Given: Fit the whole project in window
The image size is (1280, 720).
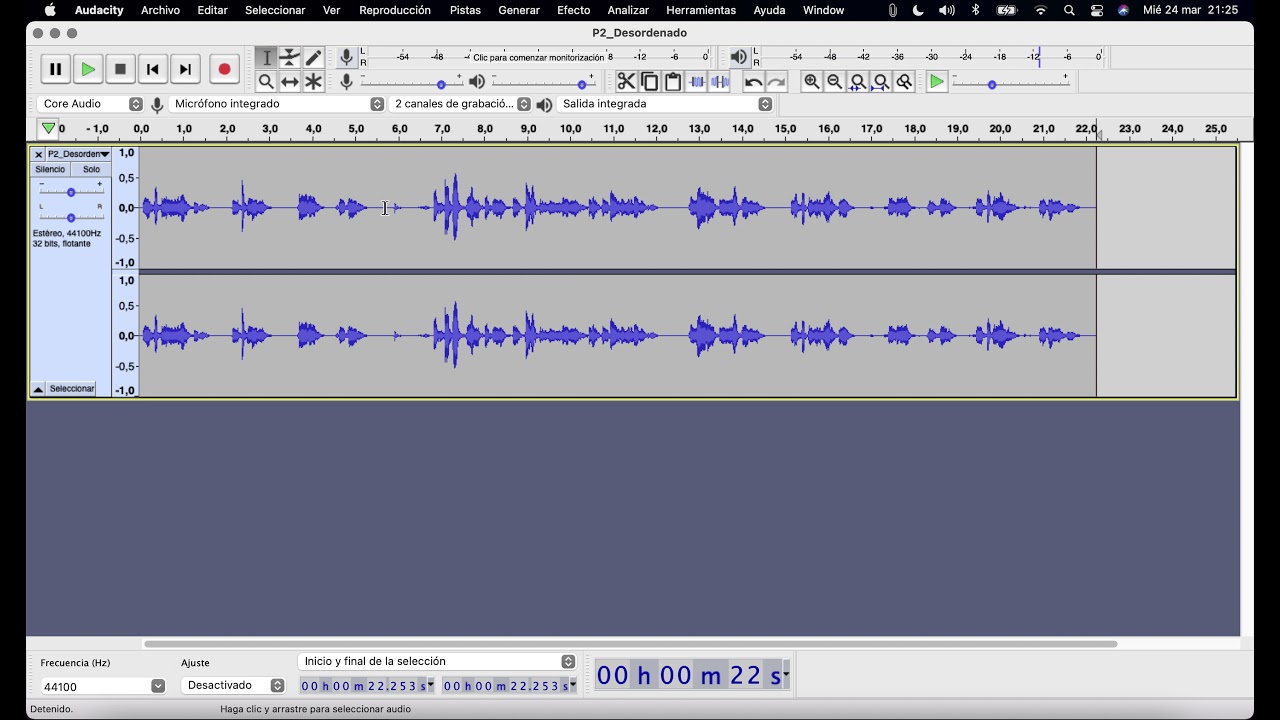Looking at the screenshot, I should 881,82.
